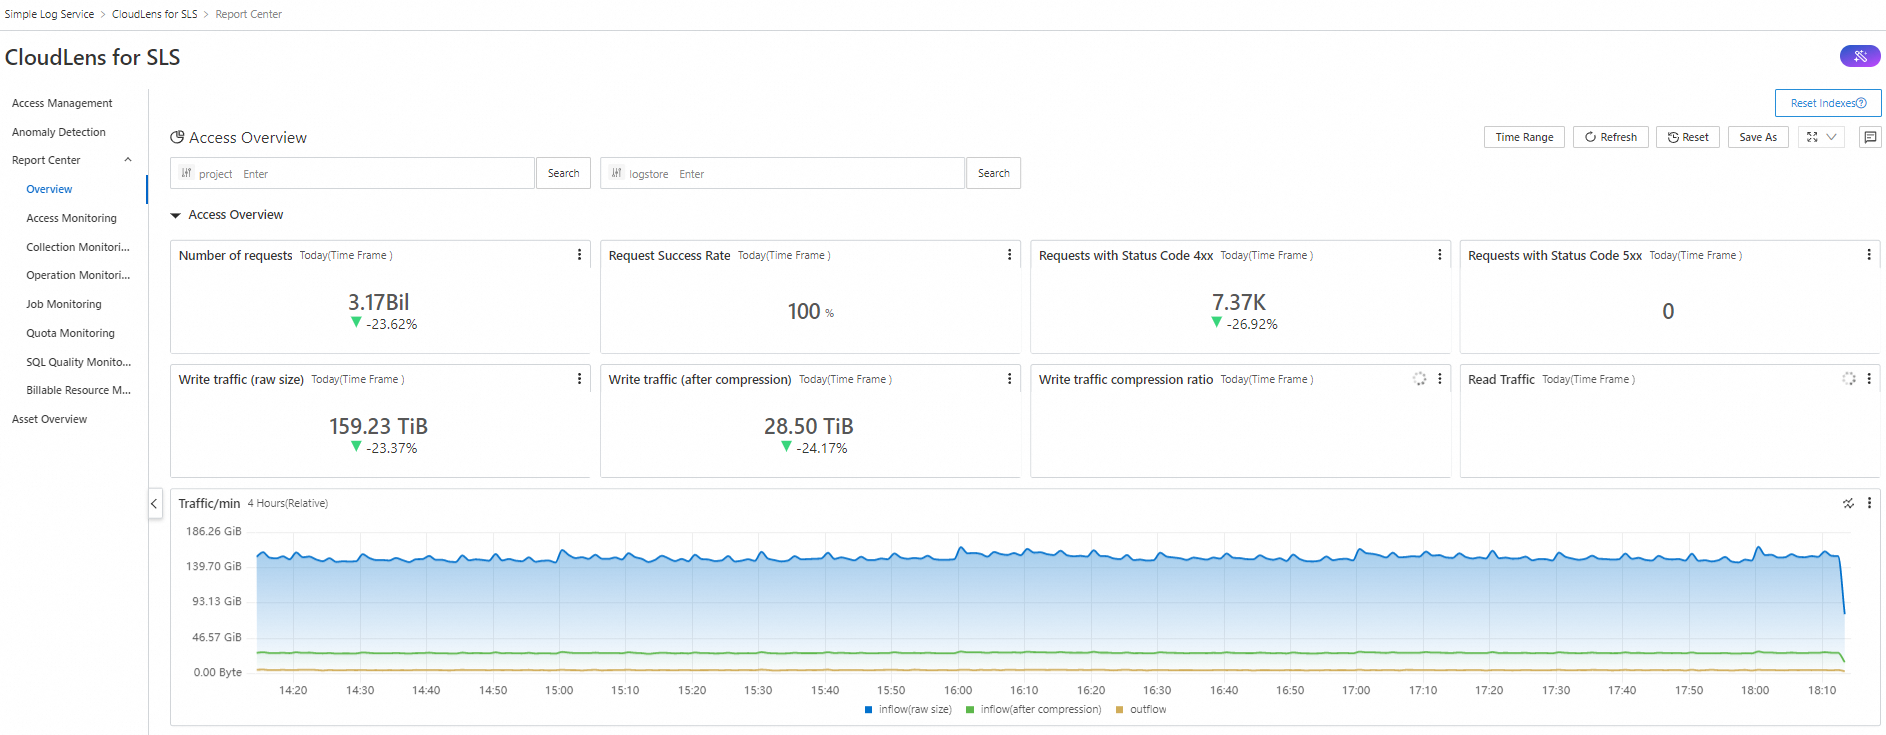Select Access Monitoring in sidebar
Image resolution: width=1886 pixels, height=735 pixels.
pyautogui.click(x=71, y=218)
